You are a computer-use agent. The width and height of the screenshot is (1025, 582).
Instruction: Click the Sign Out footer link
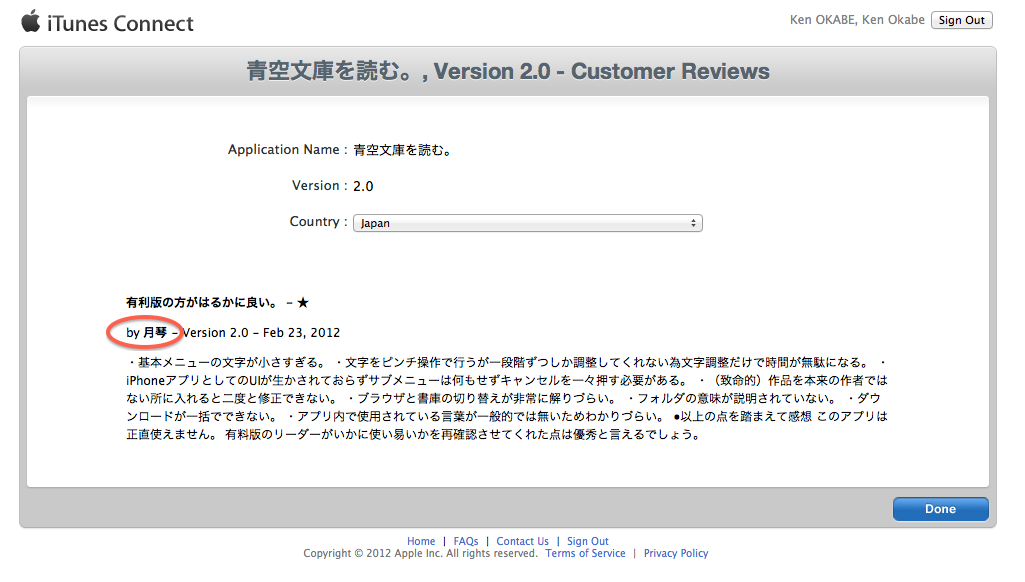[x=587, y=541]
